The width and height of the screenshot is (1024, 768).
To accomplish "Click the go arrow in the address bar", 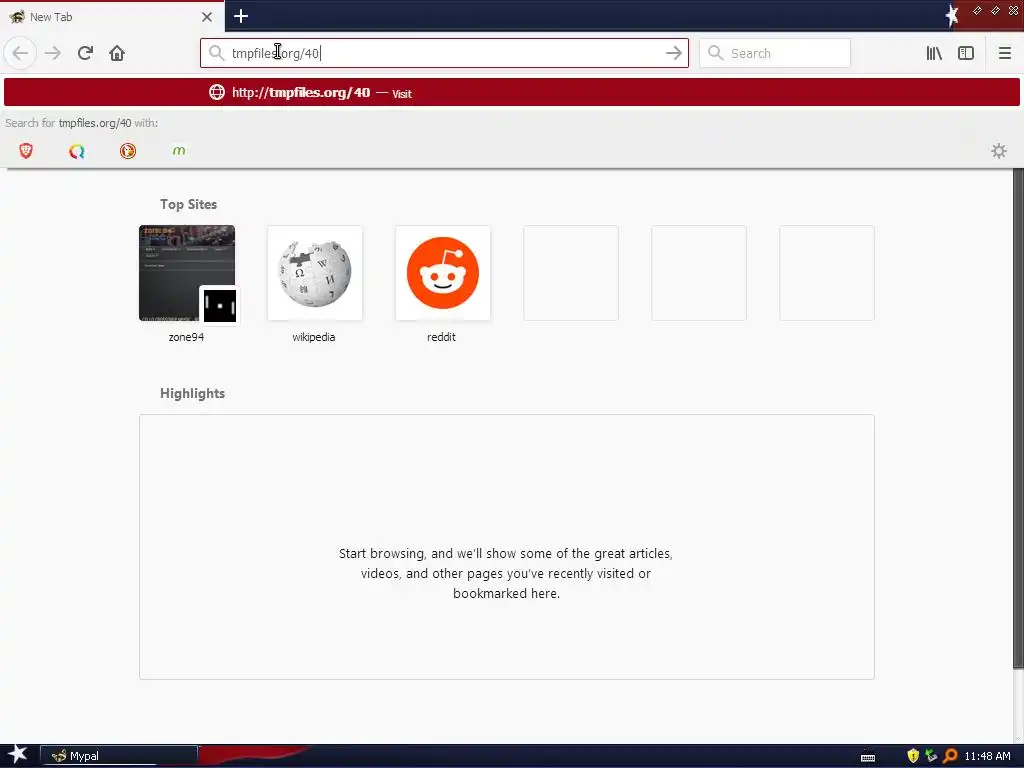I will 673,53.
